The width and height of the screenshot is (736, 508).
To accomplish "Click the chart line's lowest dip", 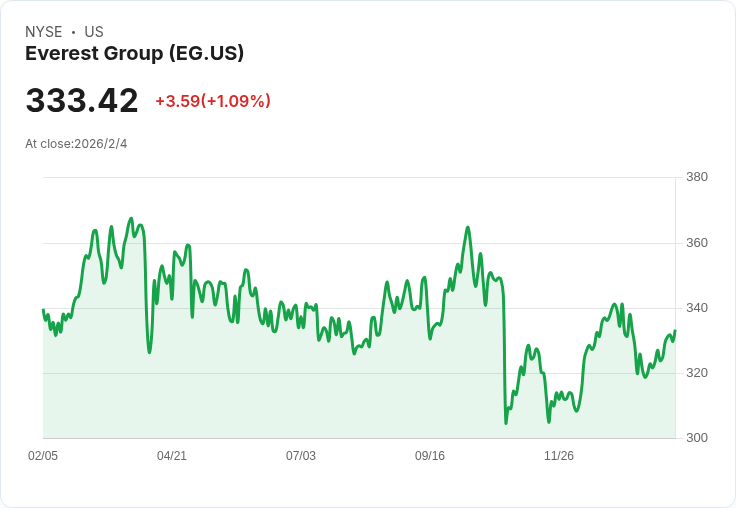I will 506,423.
